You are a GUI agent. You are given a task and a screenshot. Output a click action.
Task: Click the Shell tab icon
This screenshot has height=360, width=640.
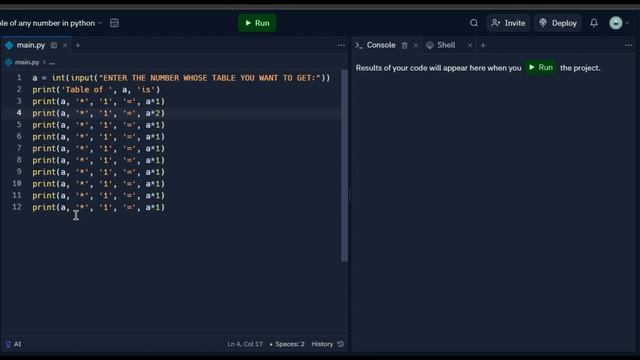coord(430,45)
